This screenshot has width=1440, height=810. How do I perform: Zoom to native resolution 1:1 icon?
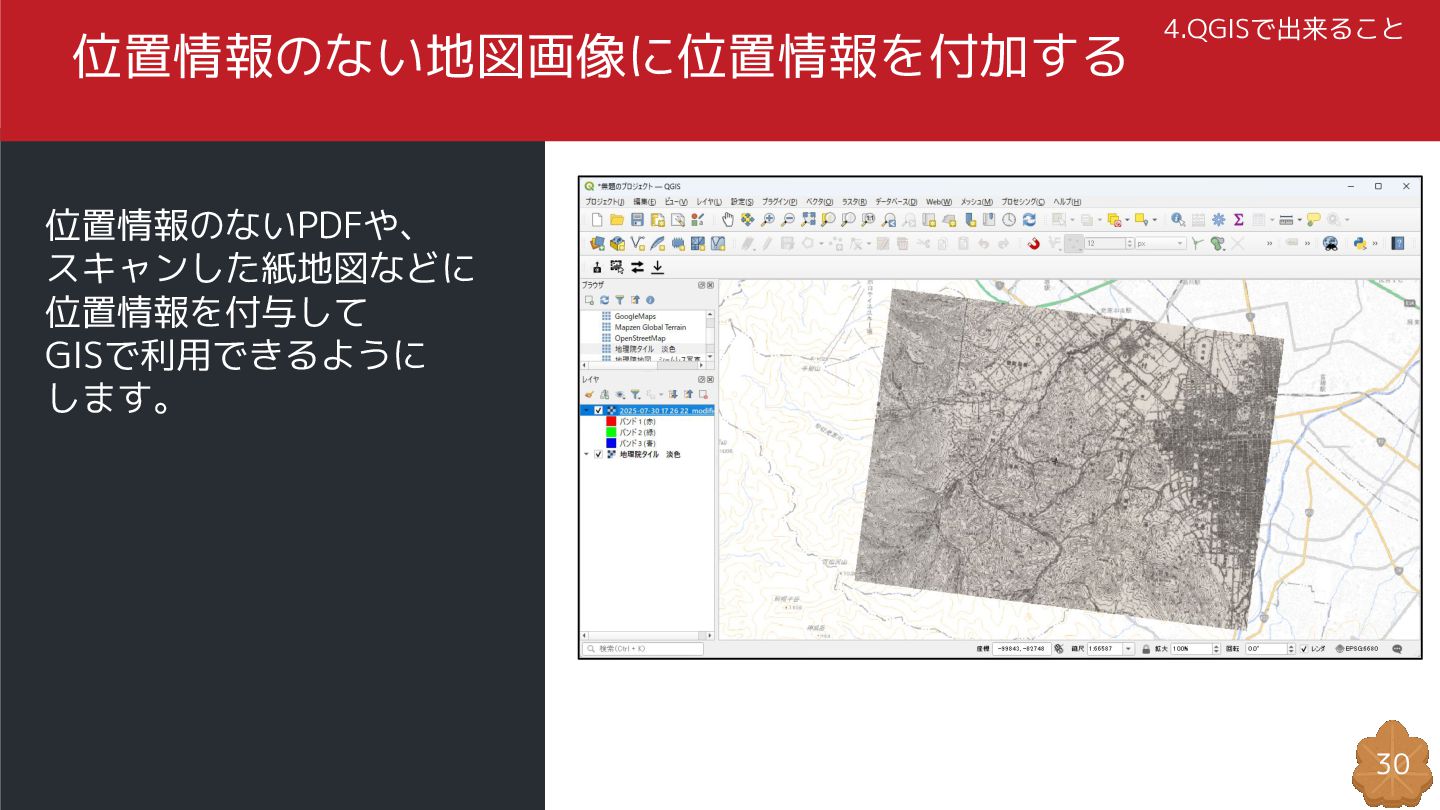click(x=868, y=219)
